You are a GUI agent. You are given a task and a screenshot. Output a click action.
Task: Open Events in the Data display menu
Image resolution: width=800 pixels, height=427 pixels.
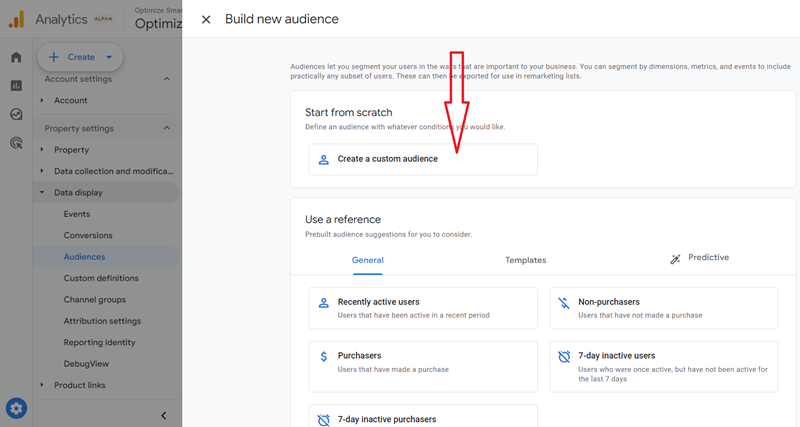click(77, 214)
